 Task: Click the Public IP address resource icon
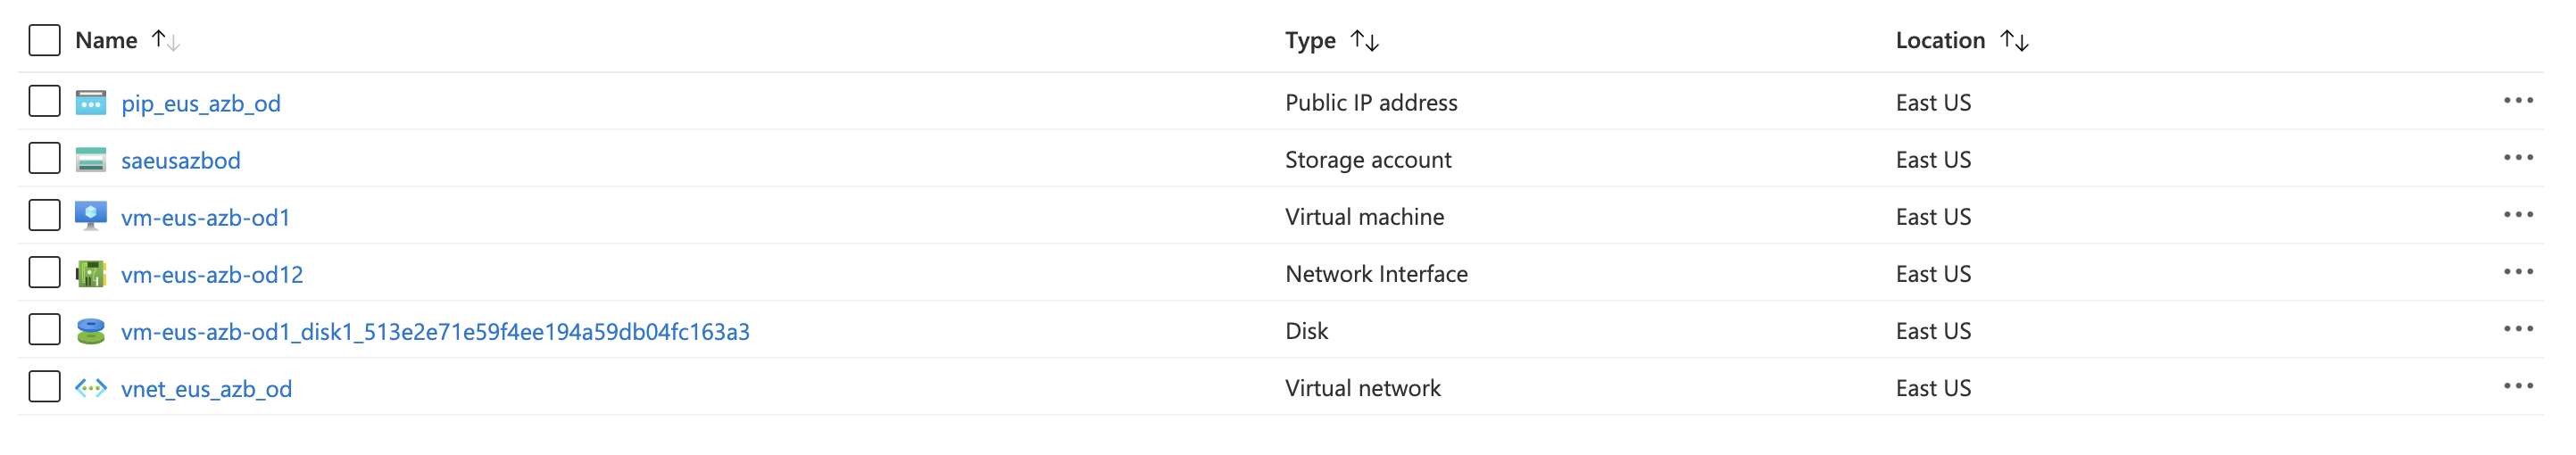click(91, 102)
